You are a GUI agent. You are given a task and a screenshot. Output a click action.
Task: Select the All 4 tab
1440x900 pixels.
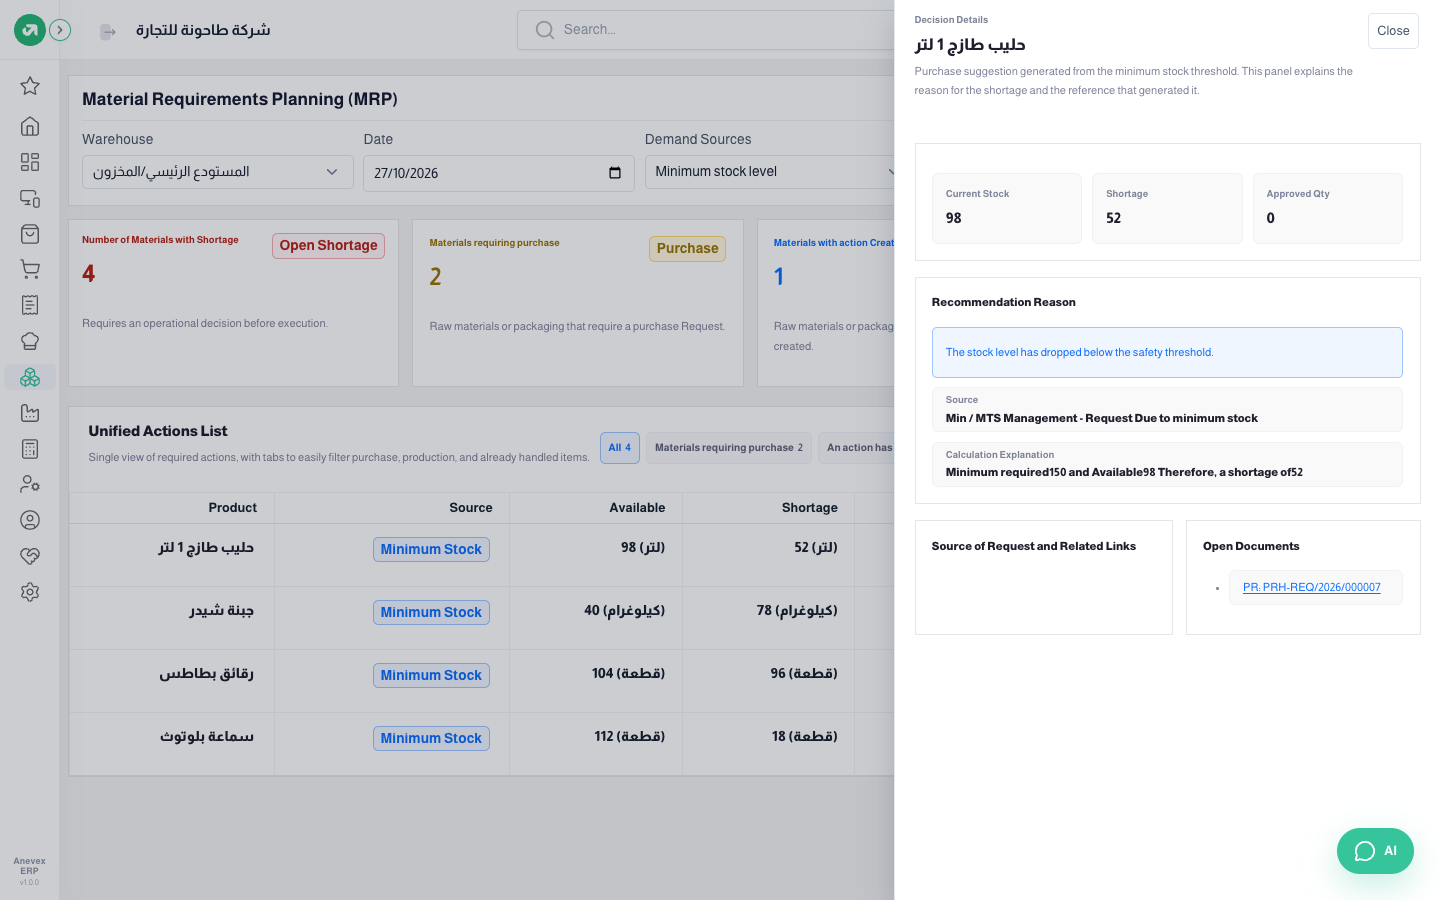pyautogui.click(x=620, y=448)
